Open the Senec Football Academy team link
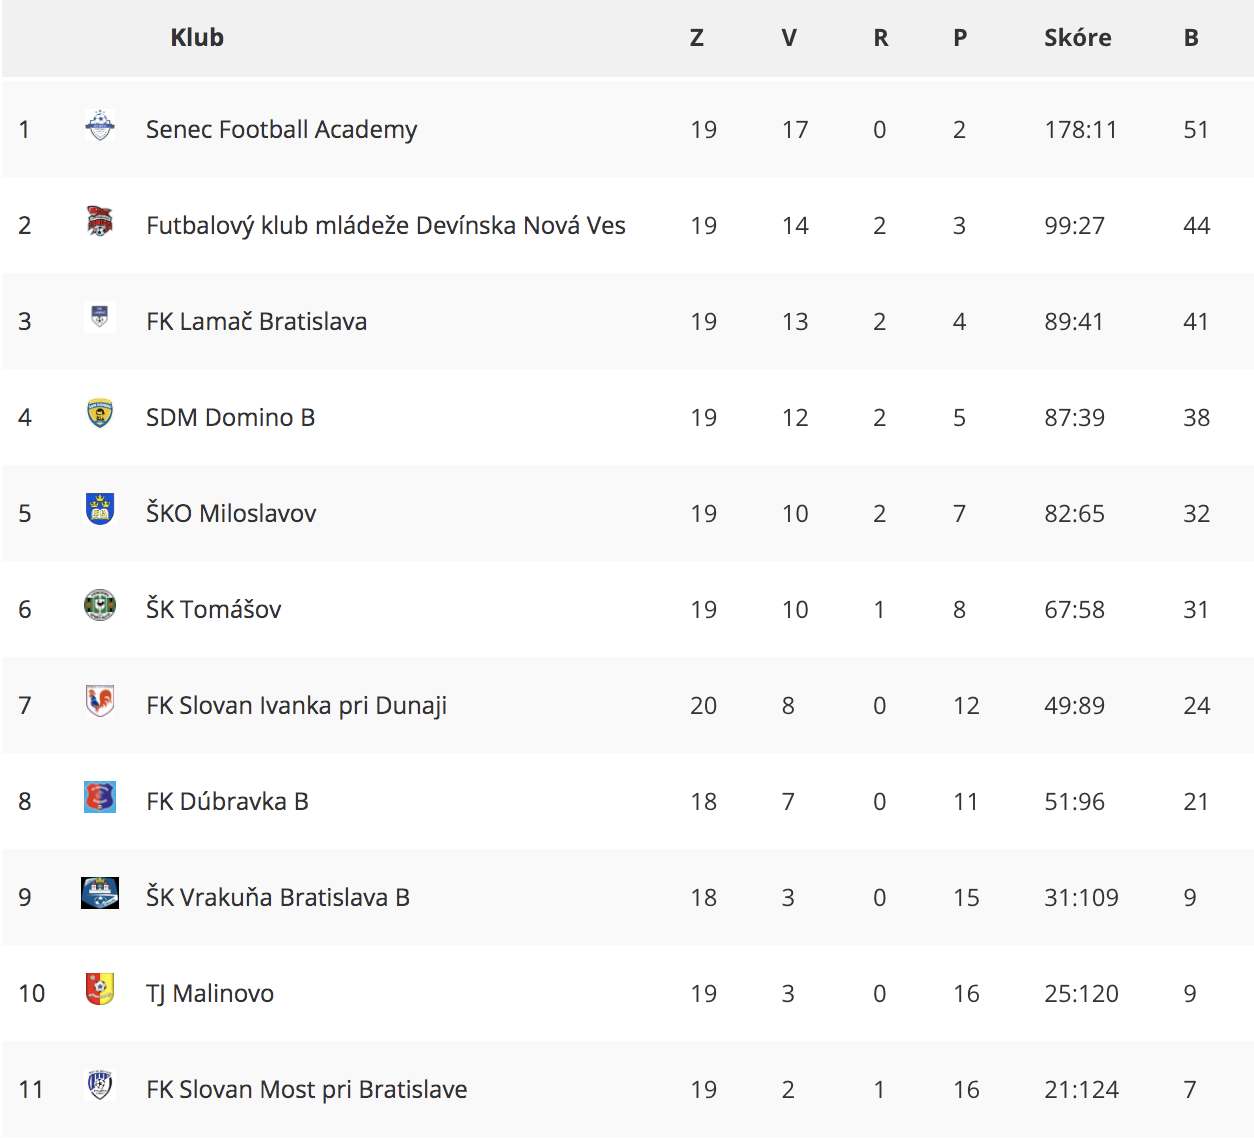This screenshot has width=1254, height=1138. click(x=281, y=129)
